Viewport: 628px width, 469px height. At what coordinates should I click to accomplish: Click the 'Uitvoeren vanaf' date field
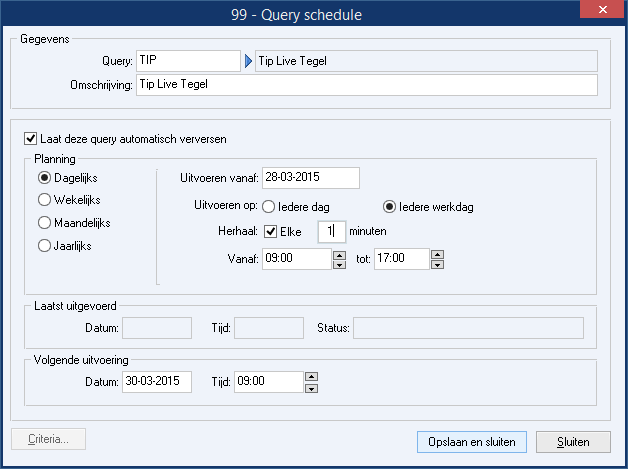[x=311, y=178]
